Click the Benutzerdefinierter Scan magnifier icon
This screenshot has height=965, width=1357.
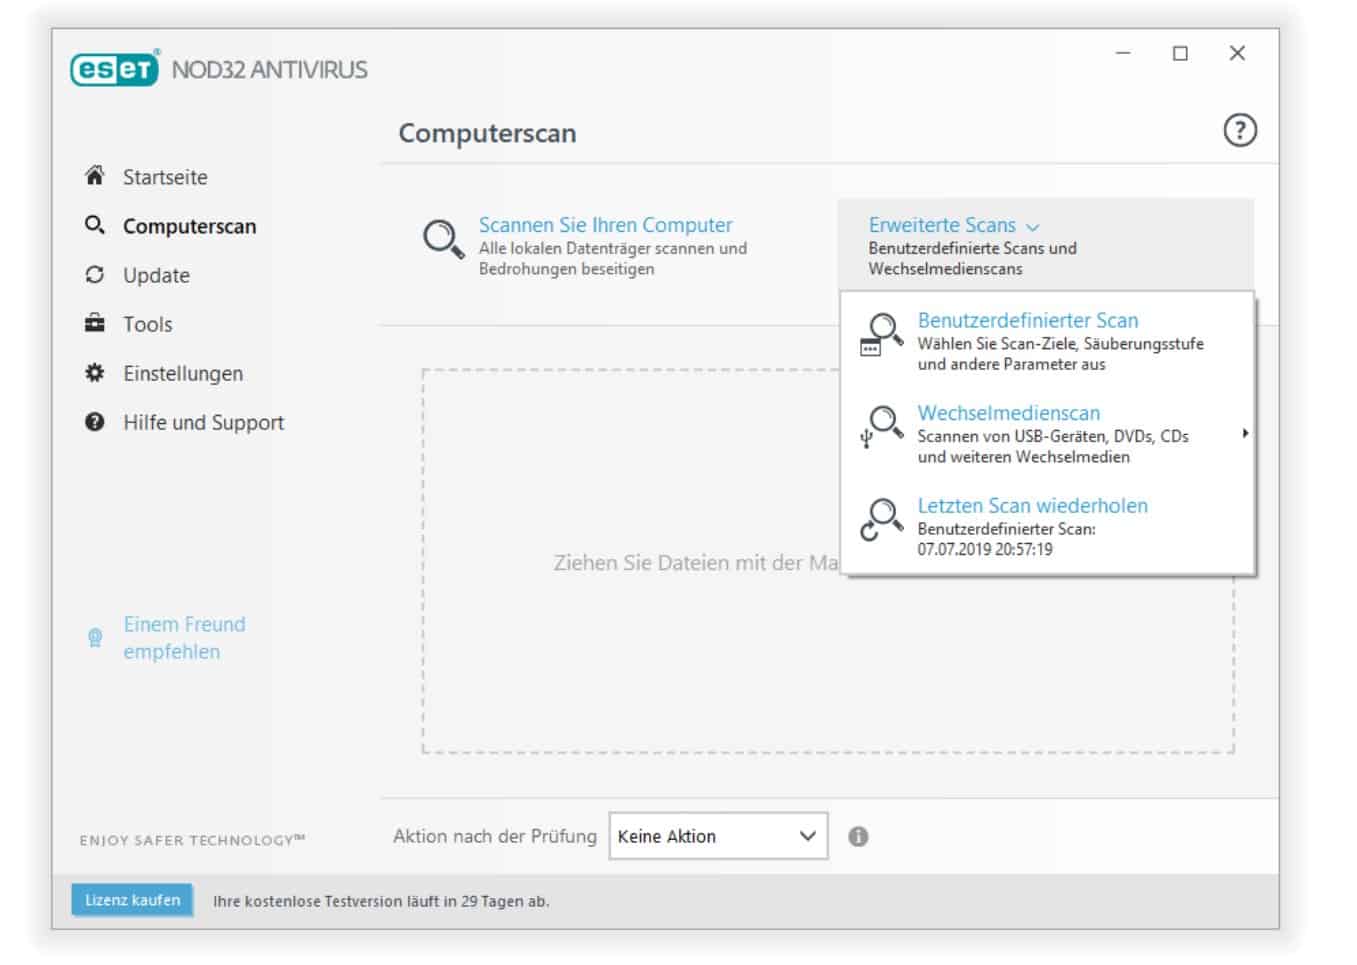pos(881,334)
